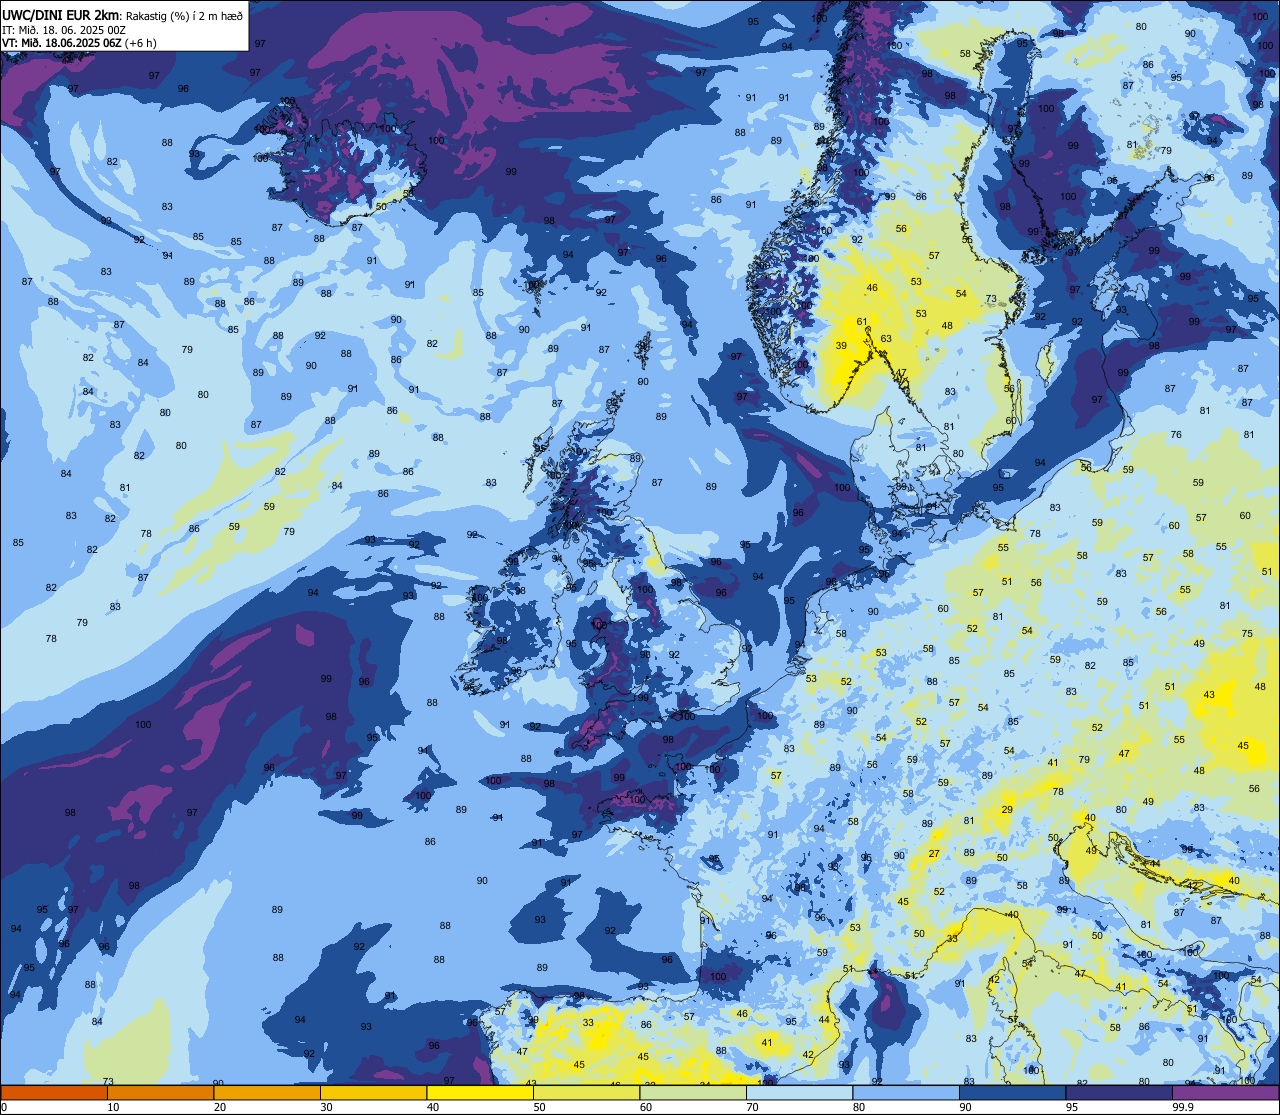This screenshot has width=1280, height=1115.
Task: Click the legend scale label '30'
Action: (326, 1107)
